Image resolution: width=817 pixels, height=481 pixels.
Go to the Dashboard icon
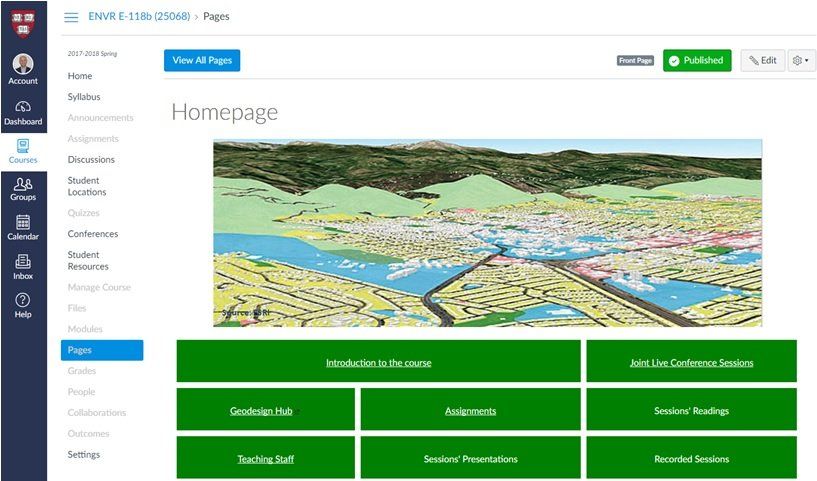(23, 112)
